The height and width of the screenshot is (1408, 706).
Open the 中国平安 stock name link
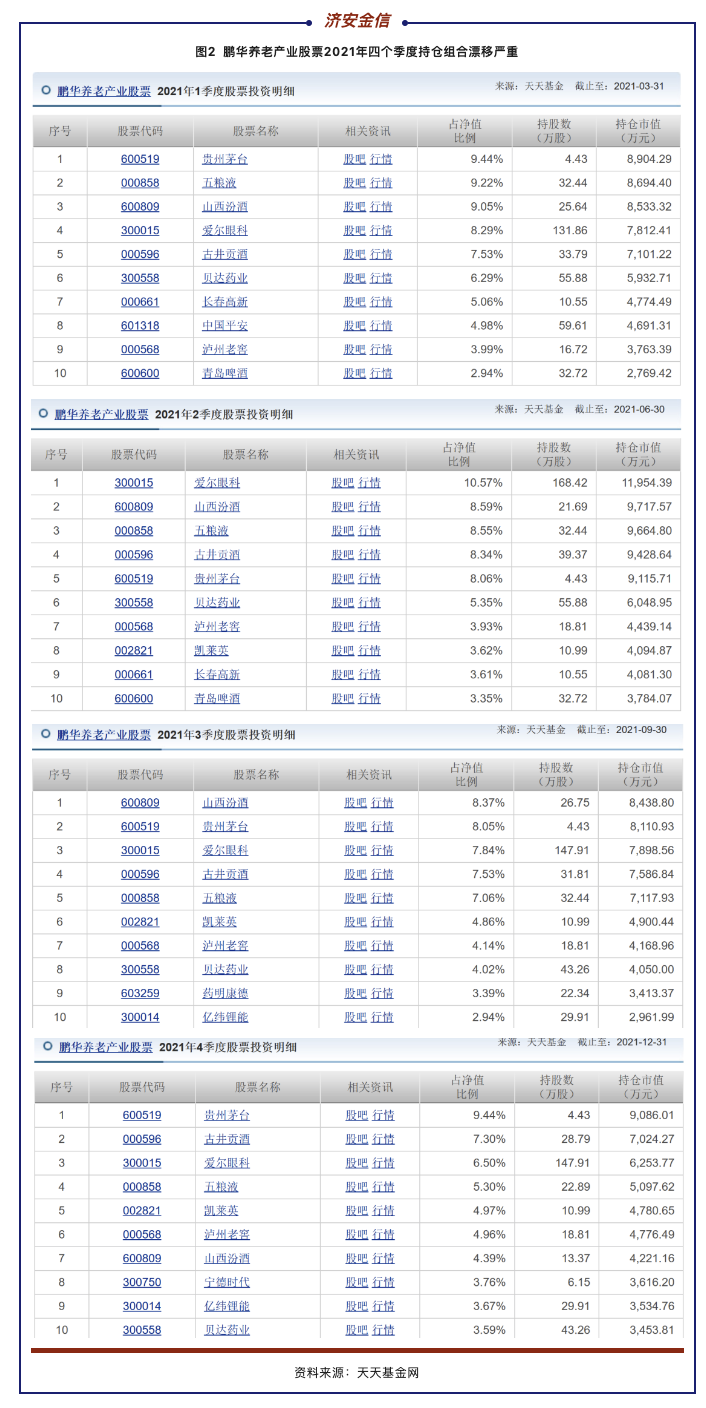coord(225,326)
